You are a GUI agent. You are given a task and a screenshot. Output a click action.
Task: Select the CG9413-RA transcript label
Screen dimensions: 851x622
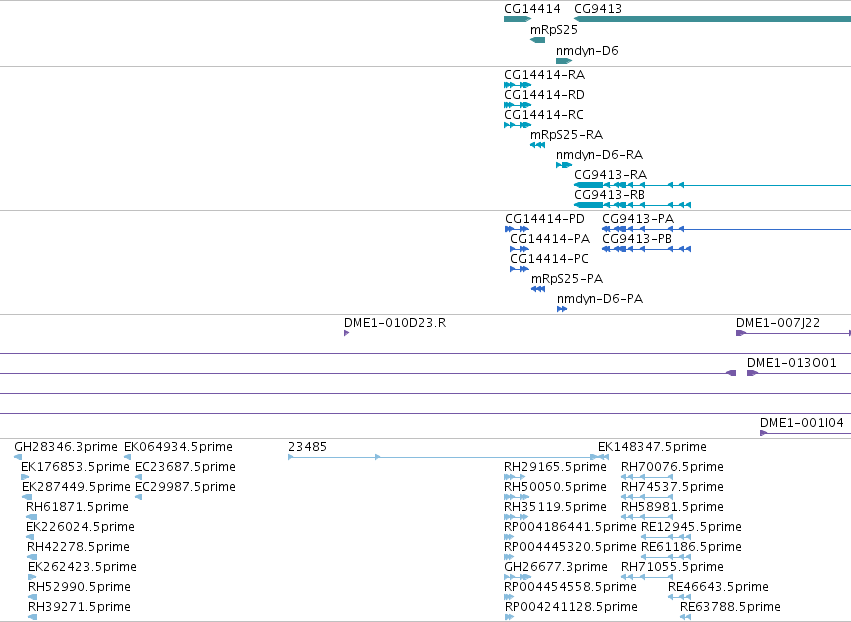(611, 175)
